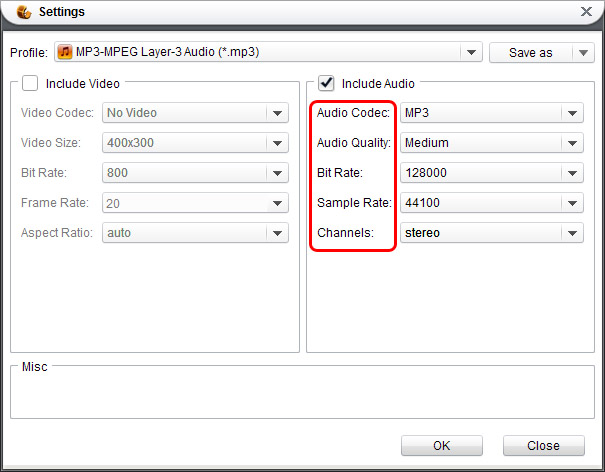The height and width of the screenshot is (472, 605).
Task: Open the Frame Rate dropdown
Action: [195, 203]
